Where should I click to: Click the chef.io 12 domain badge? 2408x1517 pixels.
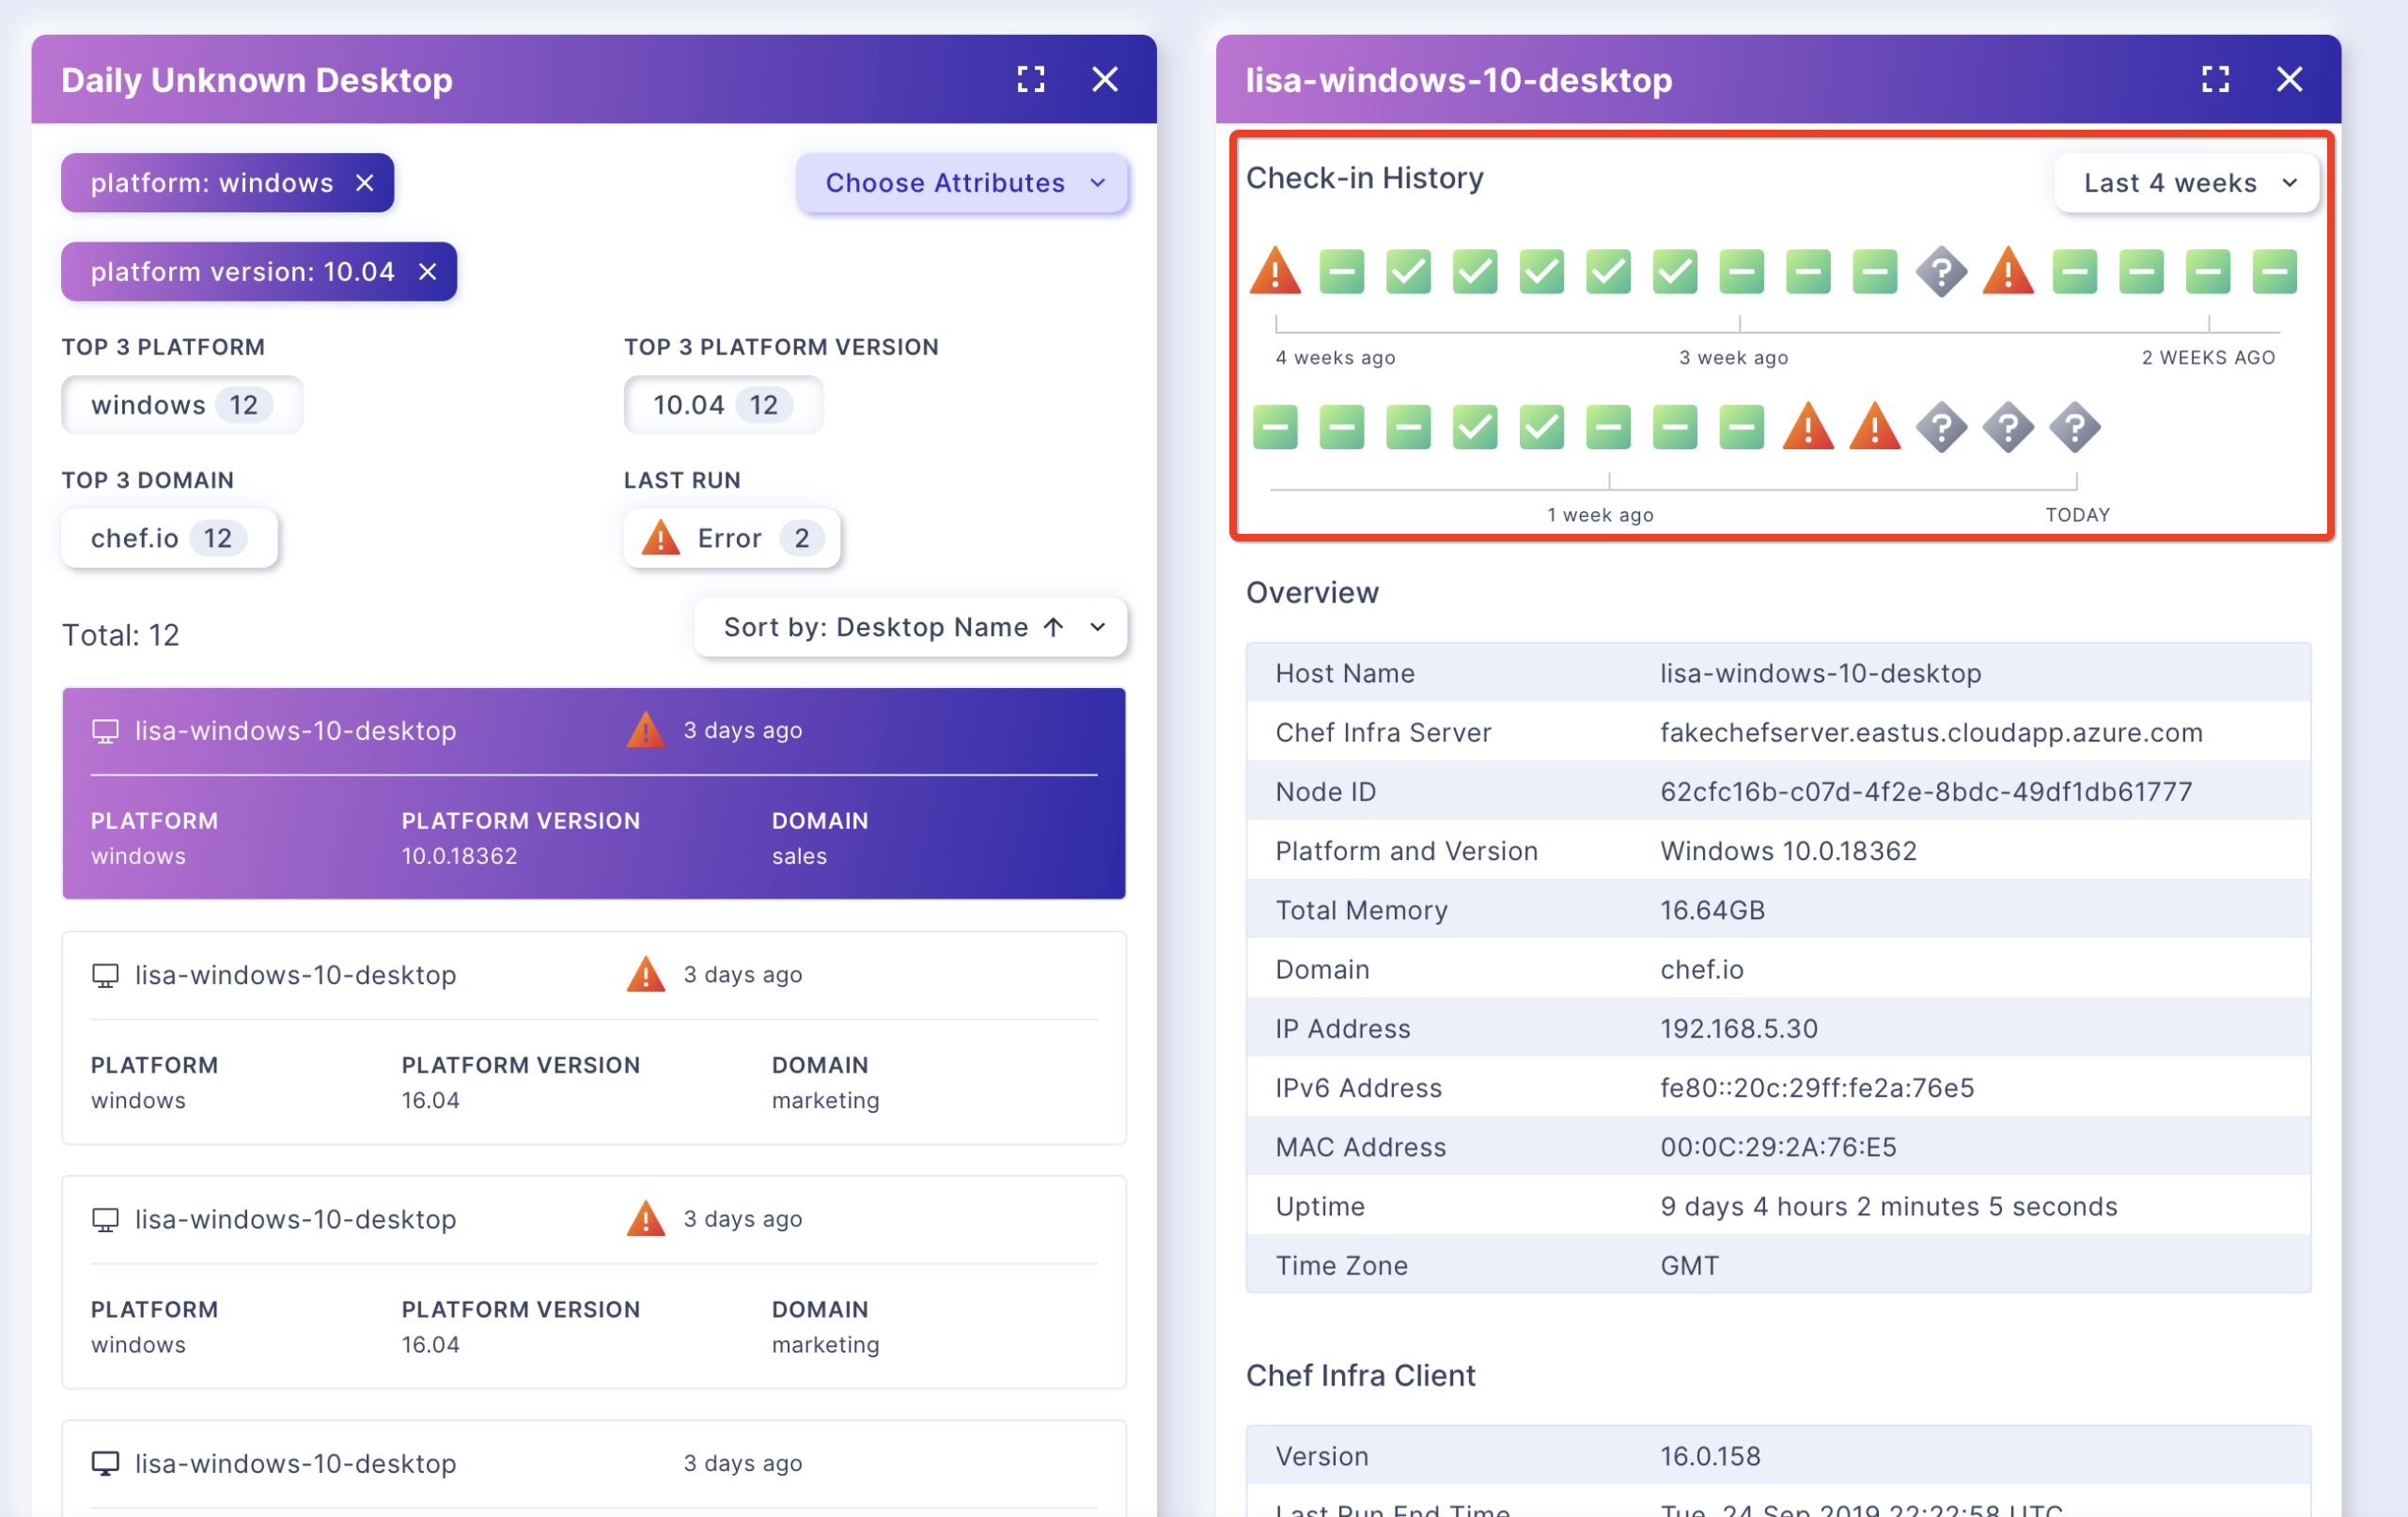(168, 537)
